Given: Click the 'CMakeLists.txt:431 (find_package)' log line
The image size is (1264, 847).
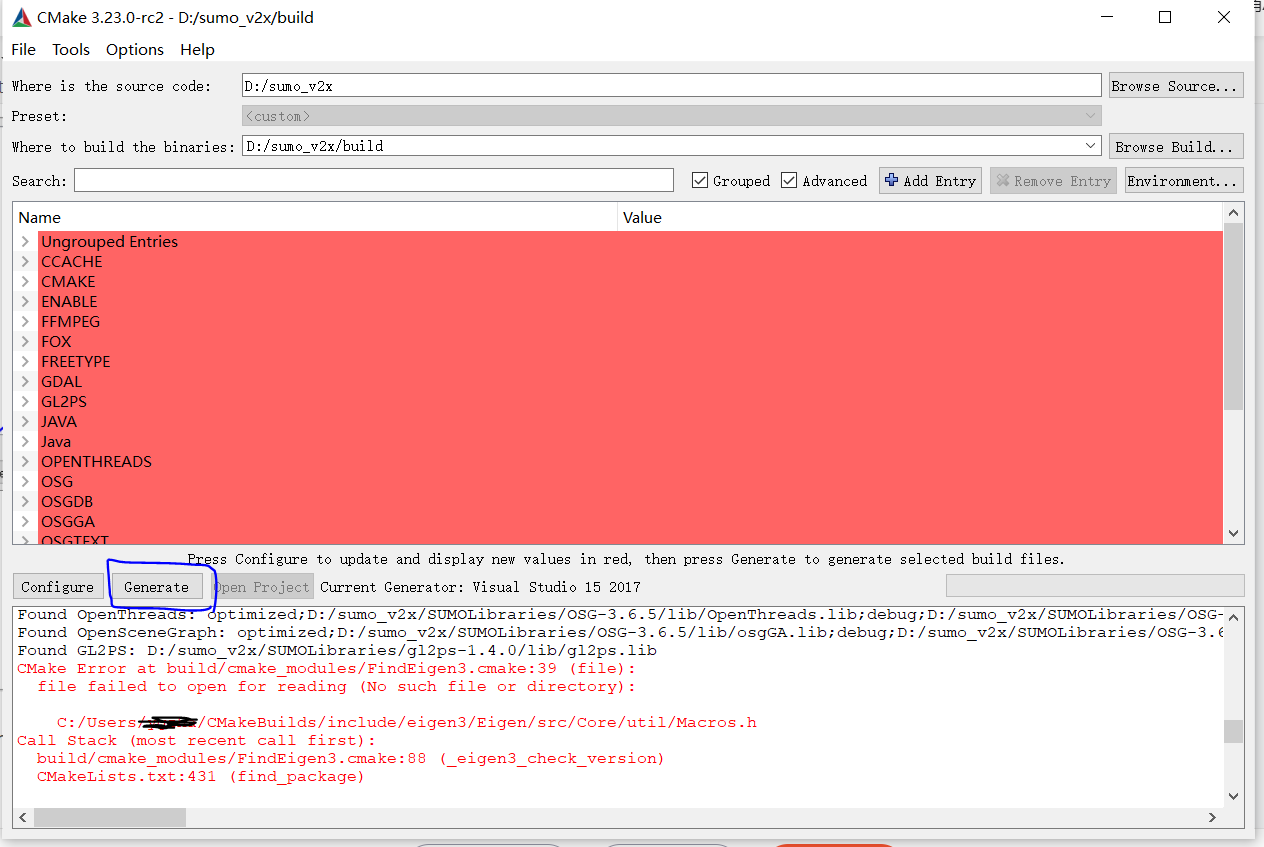Looking at the screenshot, I should 201,776.
